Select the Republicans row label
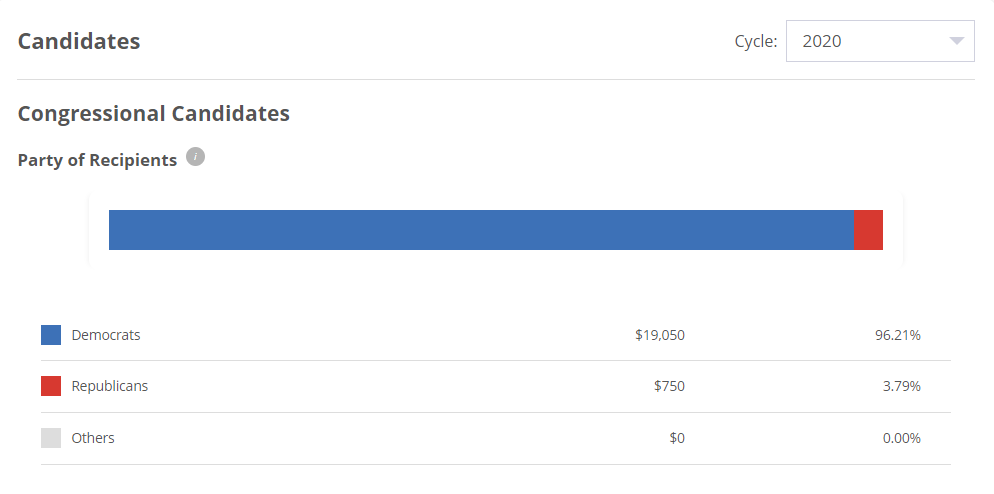The image size is (994, 494). (x=109, y=386)
